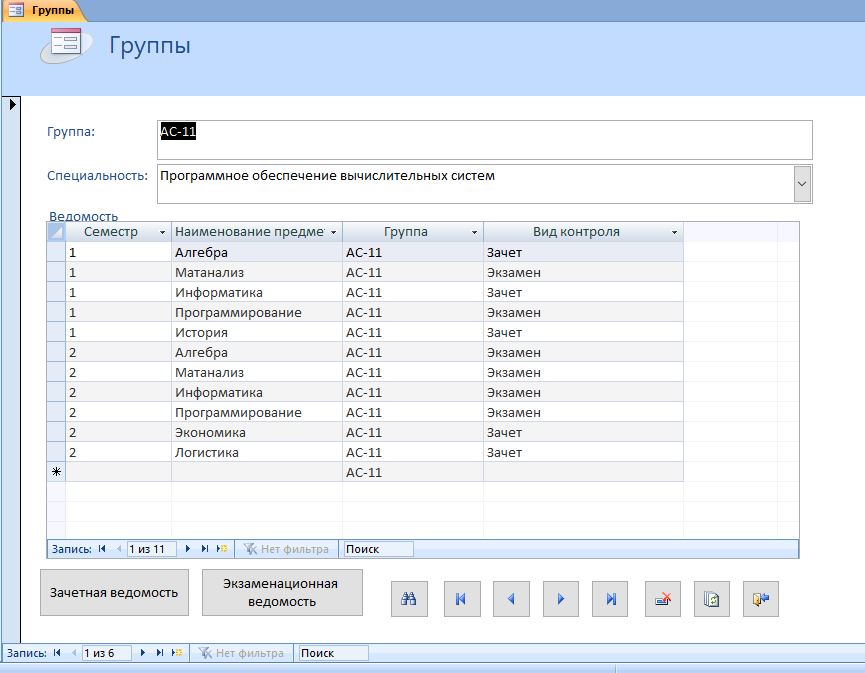Click the close form door icon button
Screen dimensions: 865x673
click(x=761, y=599)
